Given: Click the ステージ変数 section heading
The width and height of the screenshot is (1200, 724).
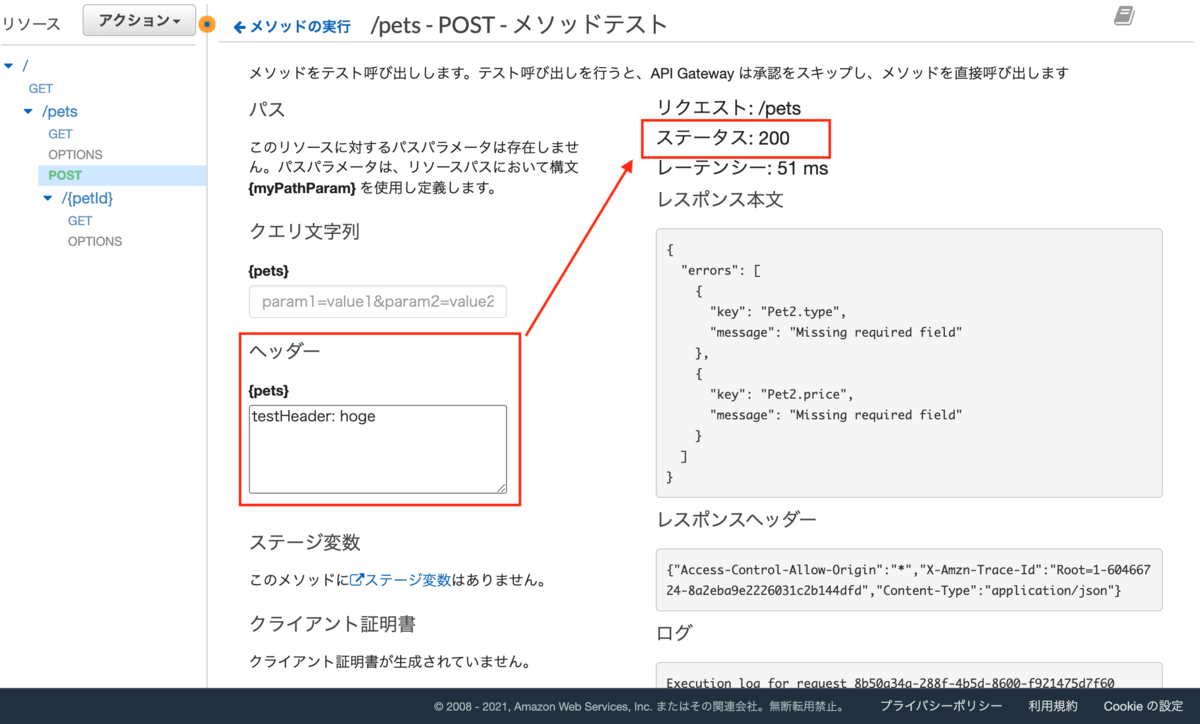Looking at the screenshot, I should pos(305,543).
